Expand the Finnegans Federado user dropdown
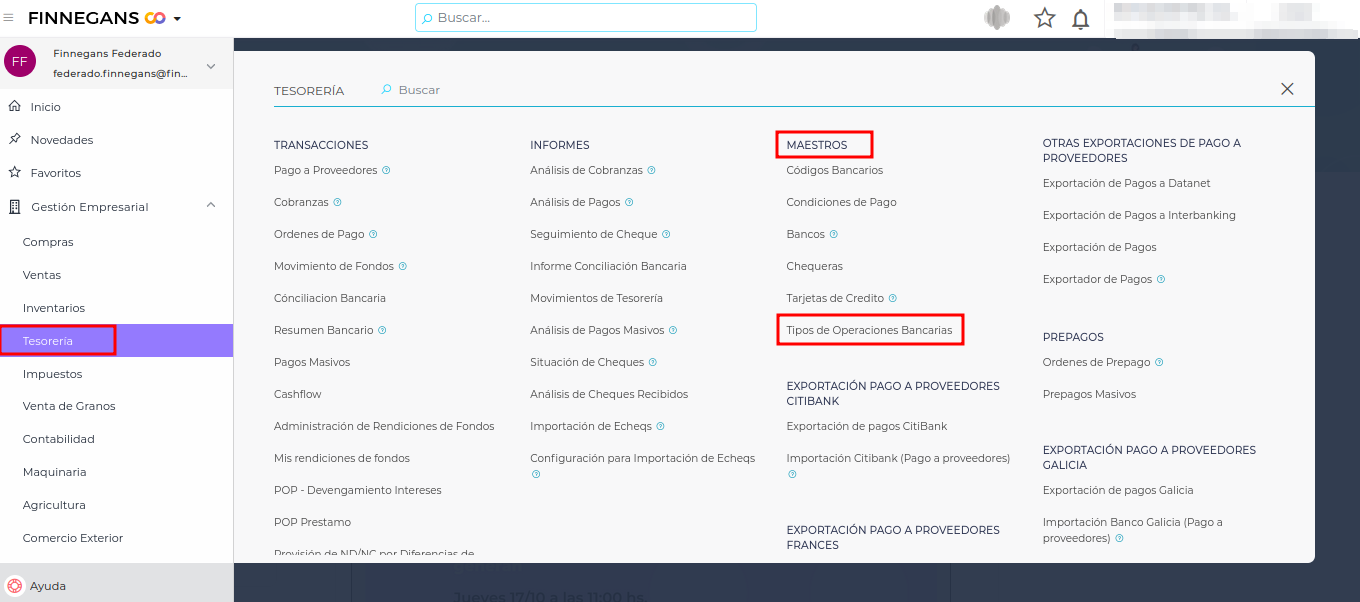 tap(210, 66)
